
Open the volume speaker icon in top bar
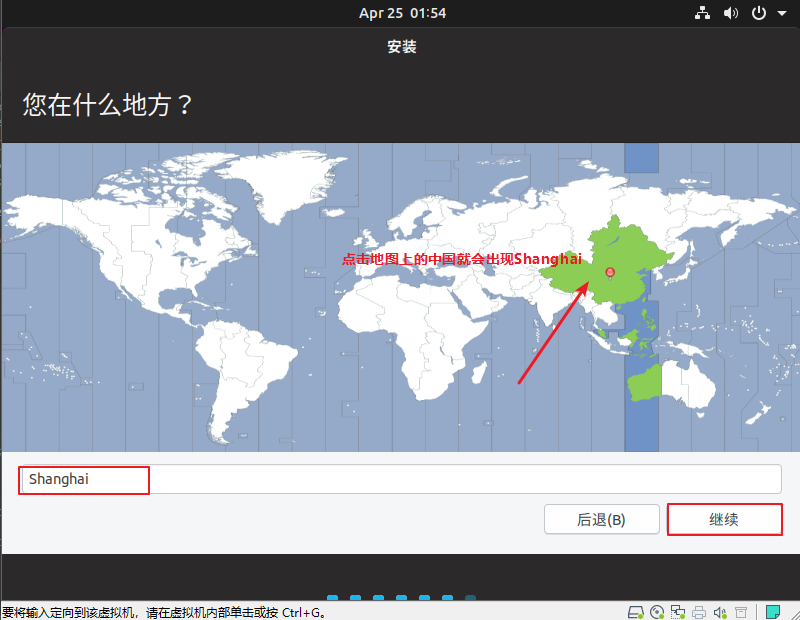[x=731, y=13]
